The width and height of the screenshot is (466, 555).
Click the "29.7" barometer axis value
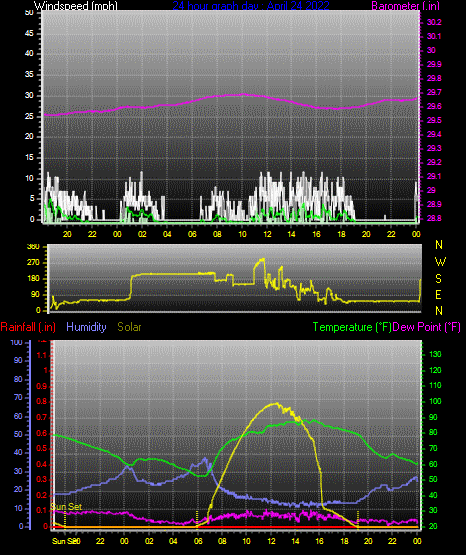coord(434,92)
